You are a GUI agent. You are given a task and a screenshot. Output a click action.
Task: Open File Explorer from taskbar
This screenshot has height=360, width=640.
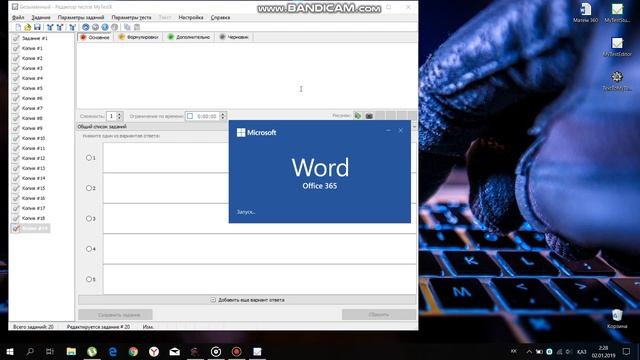tap(71, 351)
